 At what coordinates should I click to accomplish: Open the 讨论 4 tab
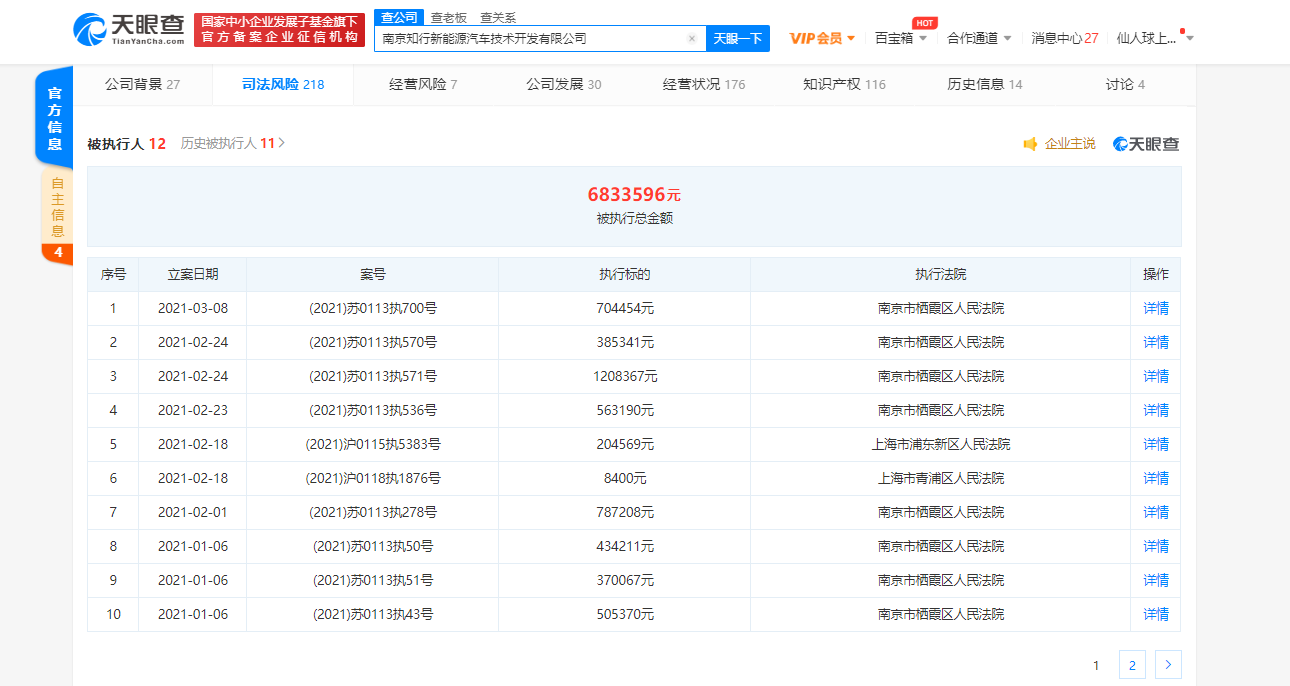(1125, 84)
